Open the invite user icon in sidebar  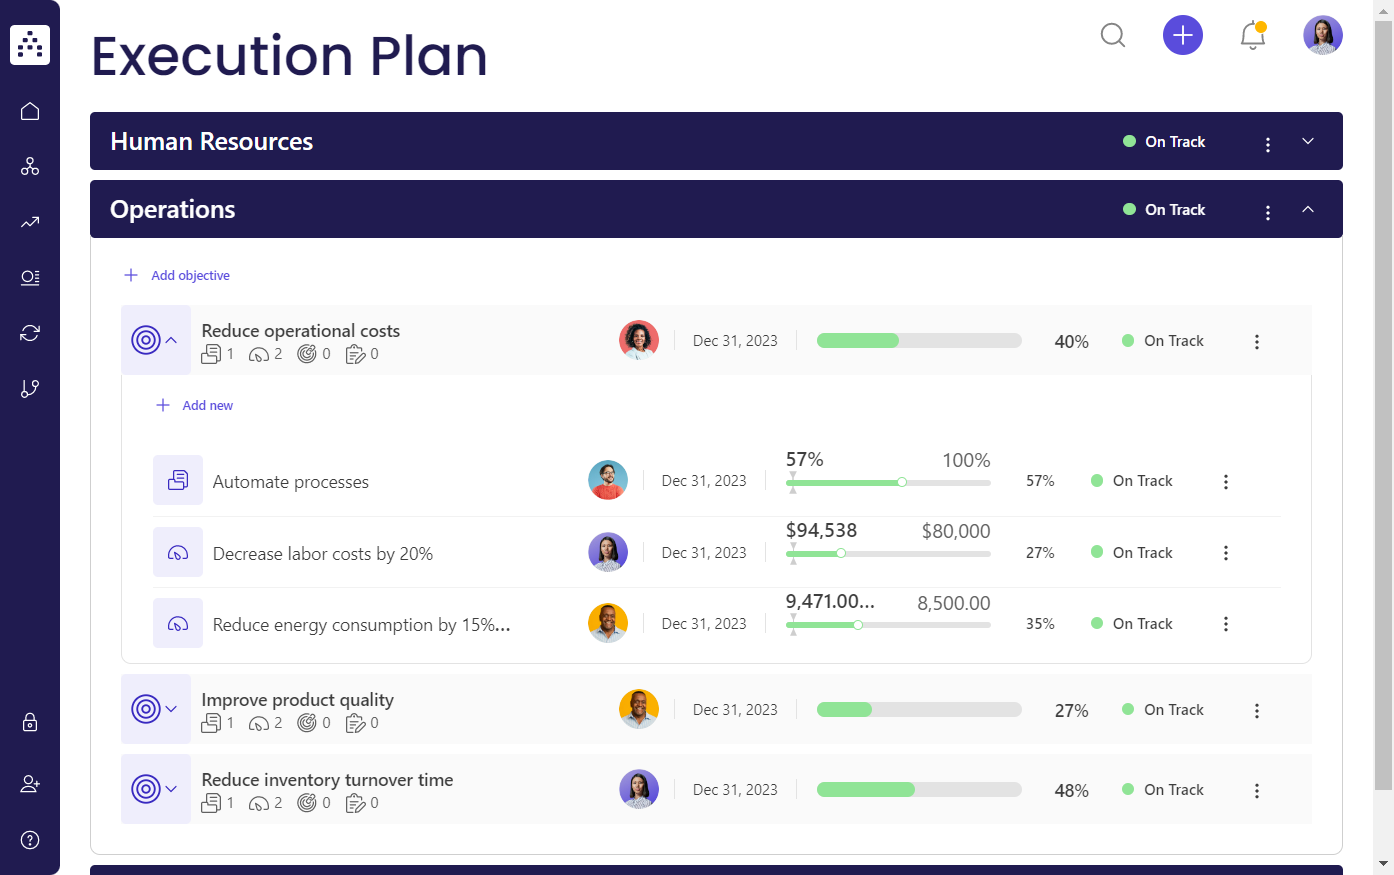pyautogui.click(x=30, y=784)
